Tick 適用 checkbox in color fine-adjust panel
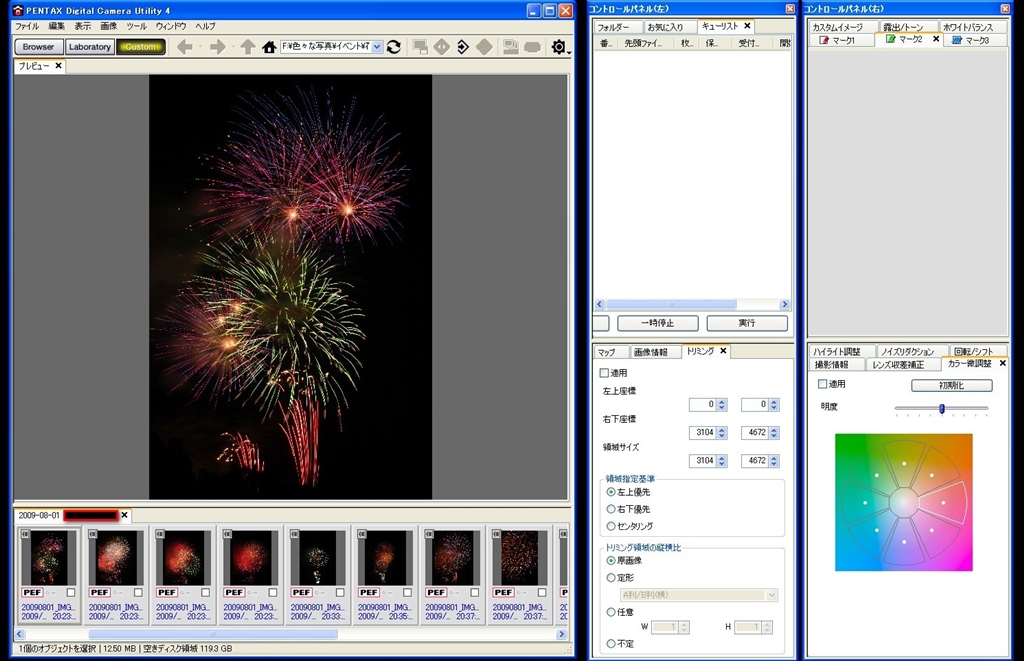Screen dimensions: 1024x661 [x=823, y=384]
